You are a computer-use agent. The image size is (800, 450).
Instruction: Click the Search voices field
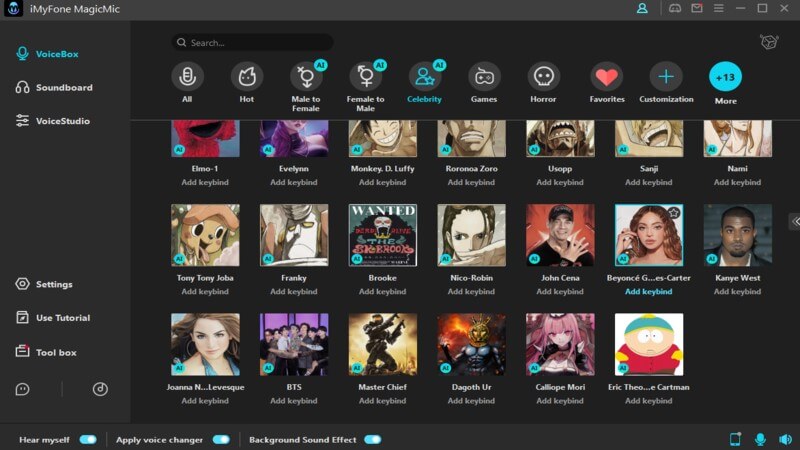253,42
